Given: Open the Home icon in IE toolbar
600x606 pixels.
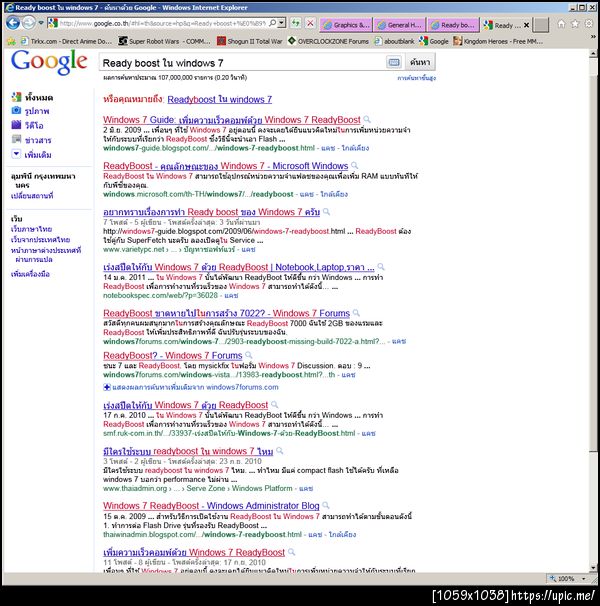Looking at the screenshot, I should [x=561, y=24].
